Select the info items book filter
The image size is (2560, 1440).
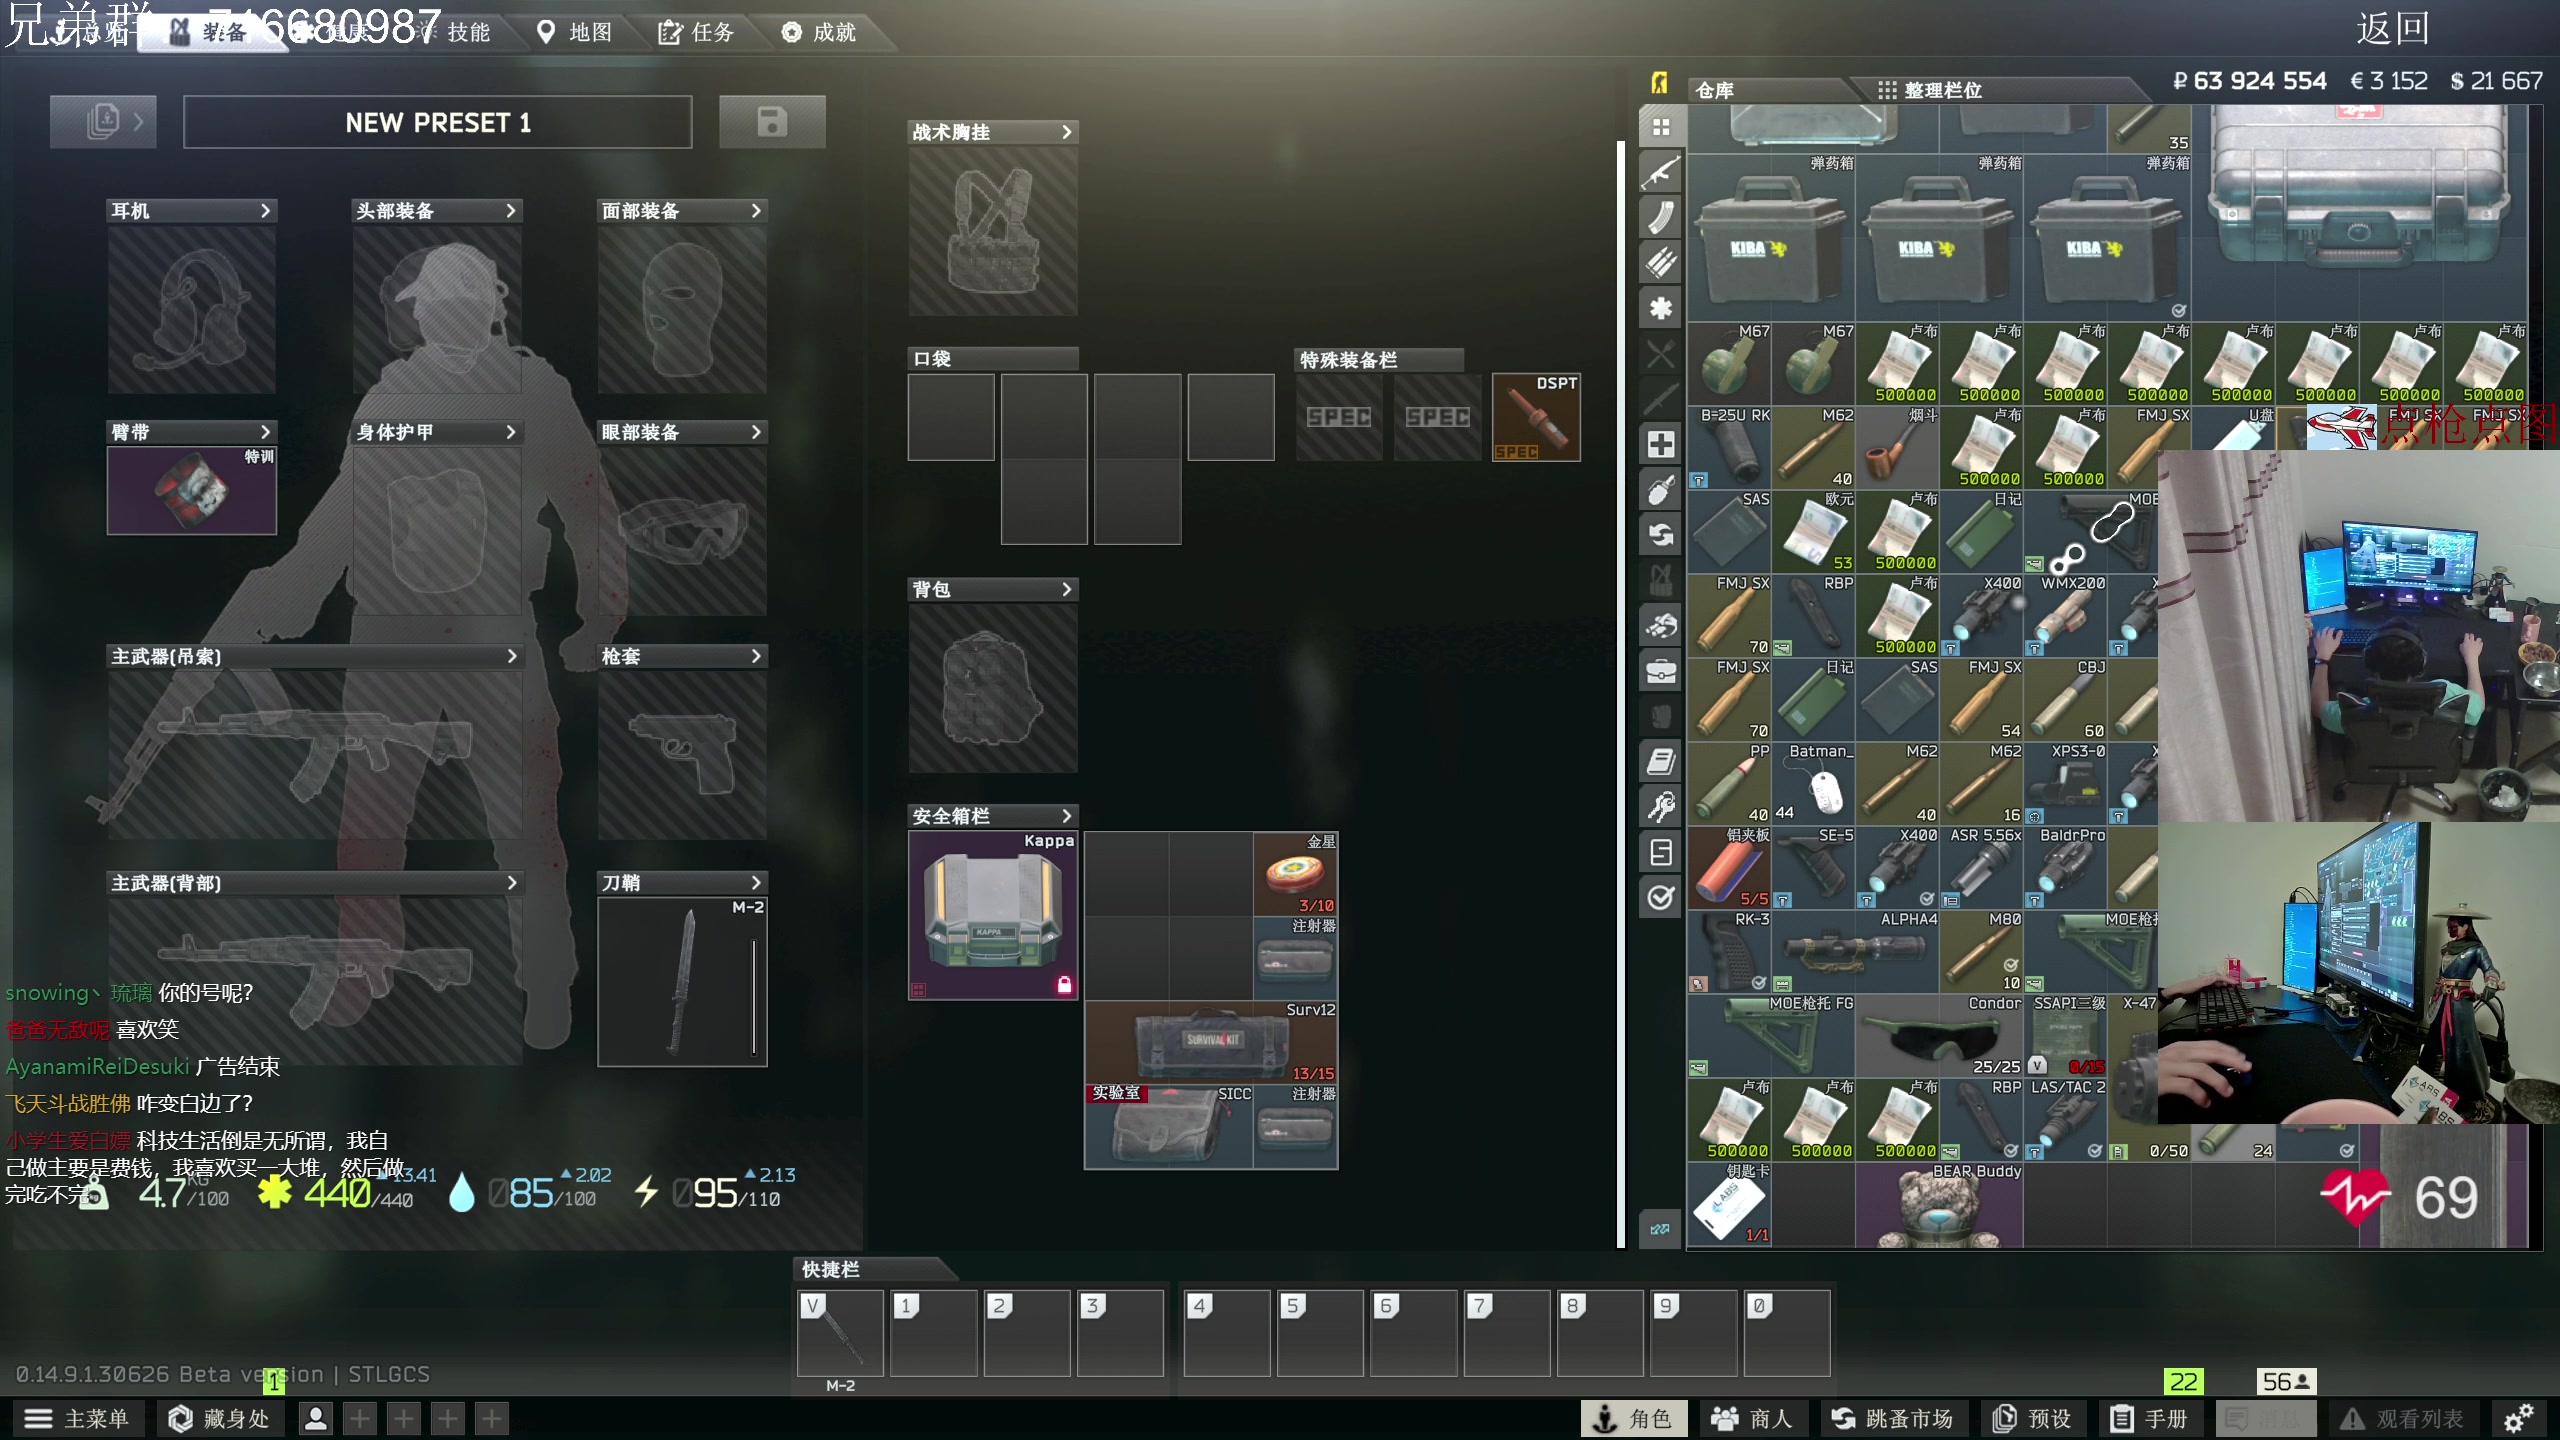tap(1661, 762)
